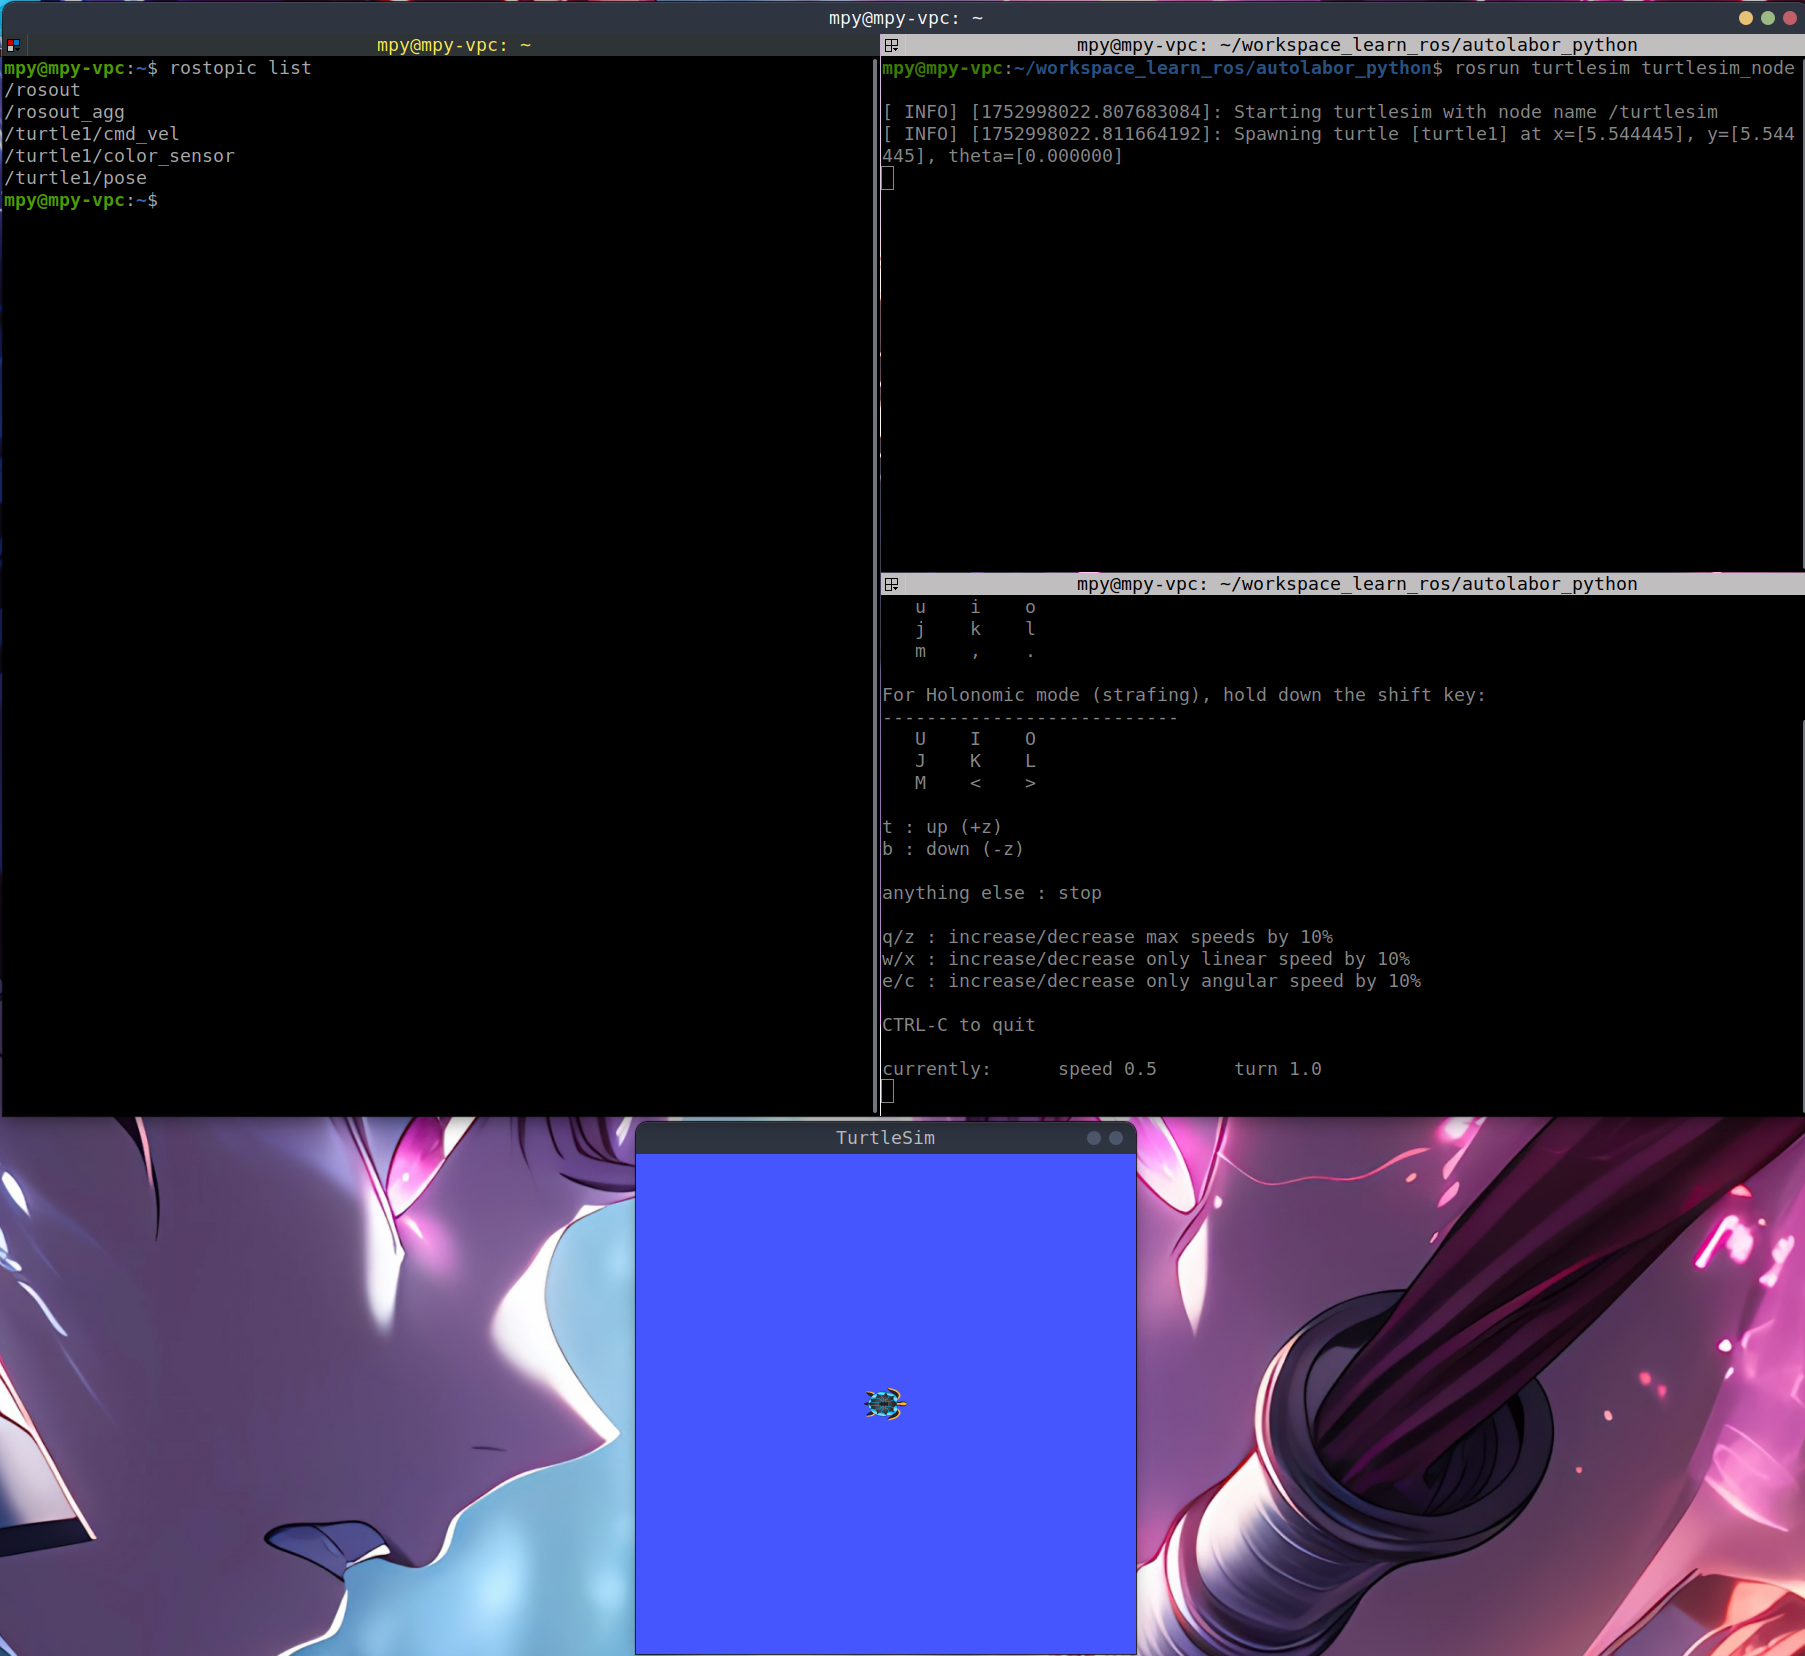Minimize the terminal window with the yellow button
1805x1656 pixels.
point(1745,18)
